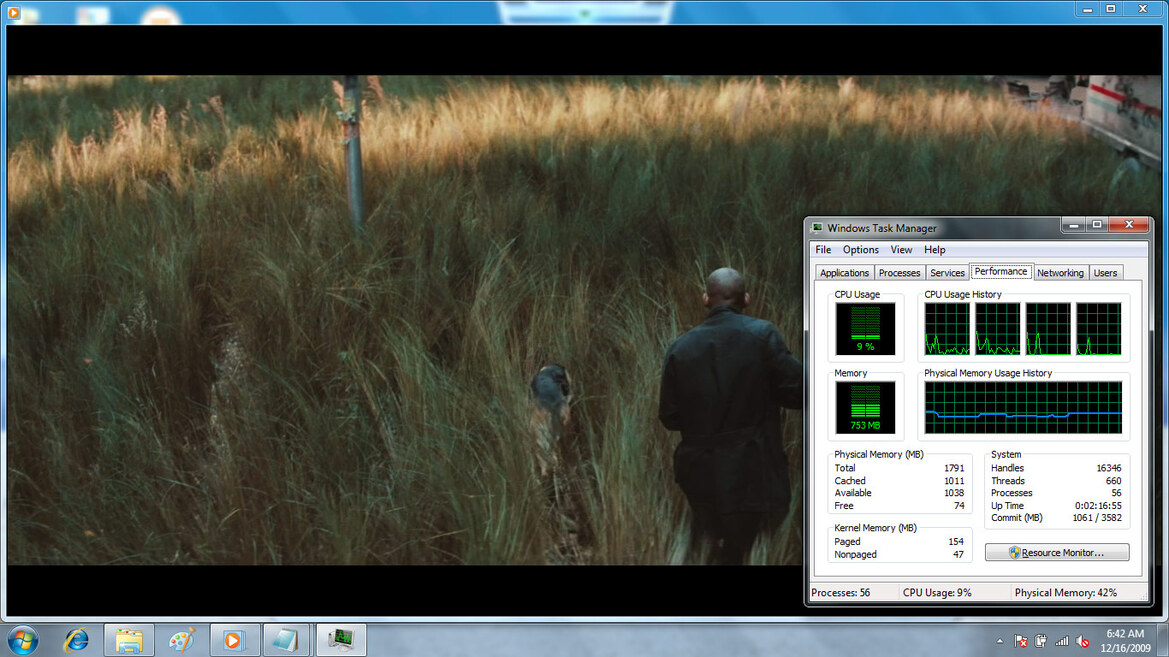Open network signal tray icon

1062,641
